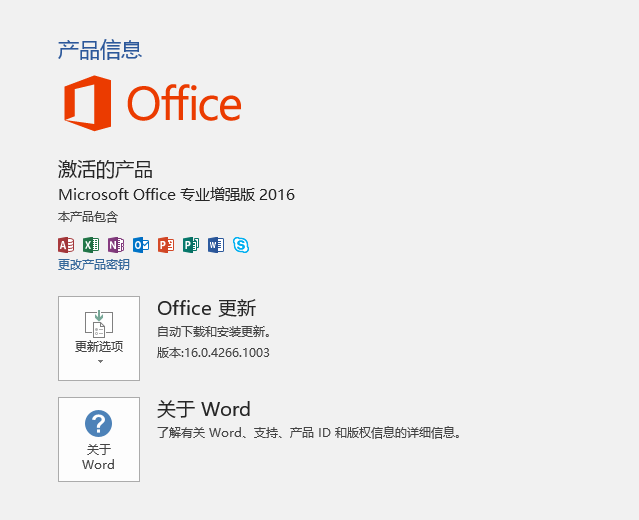The height and width of the screenshot is (520, 639).
Task: Click the OneNote app icon
Action: point(116,245)
